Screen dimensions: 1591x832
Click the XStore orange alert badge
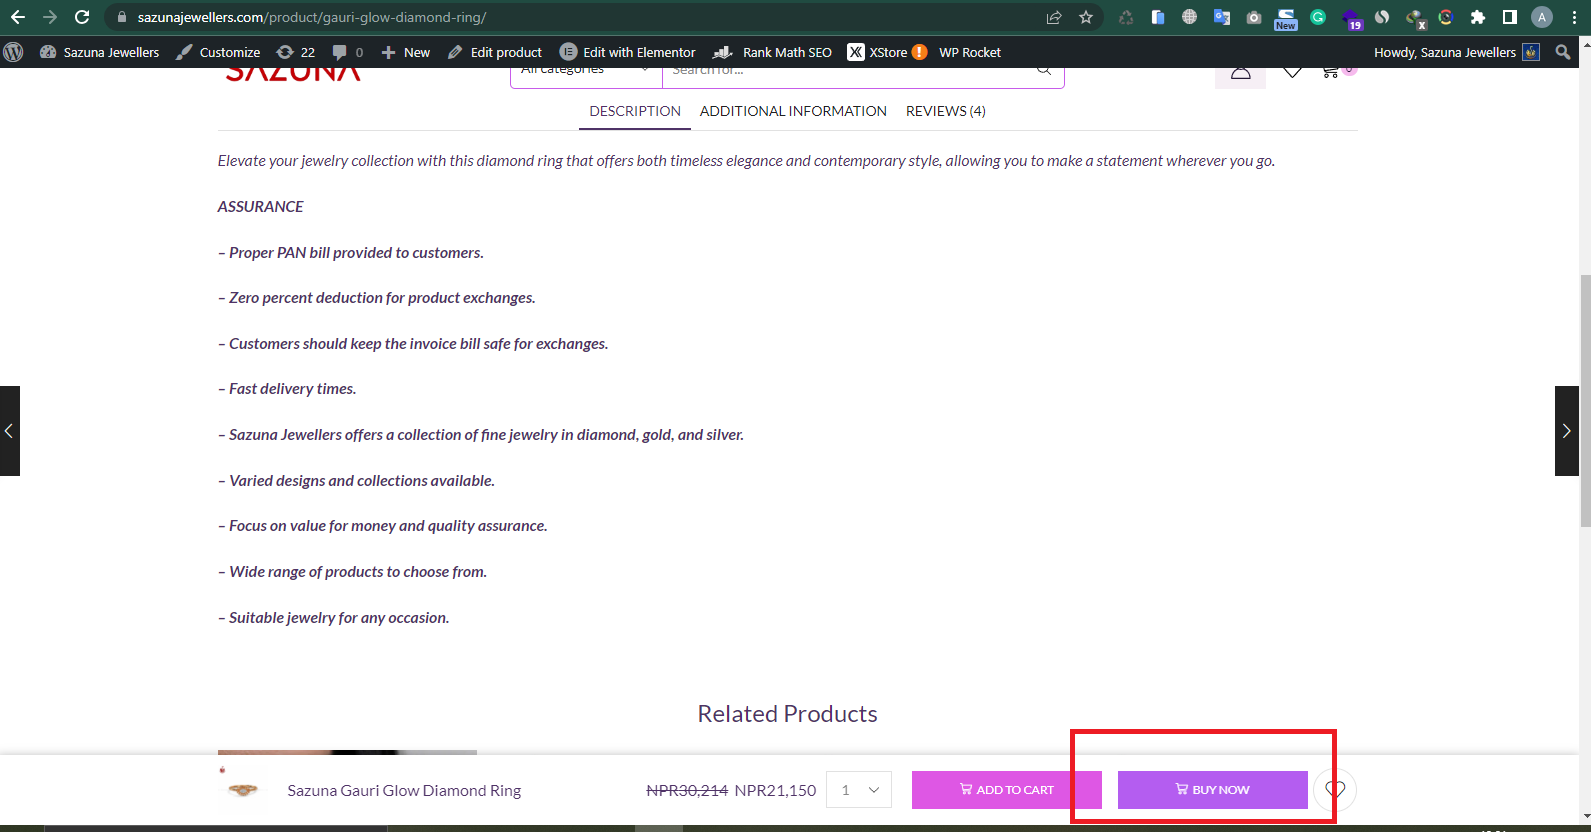tap(919, 52)
